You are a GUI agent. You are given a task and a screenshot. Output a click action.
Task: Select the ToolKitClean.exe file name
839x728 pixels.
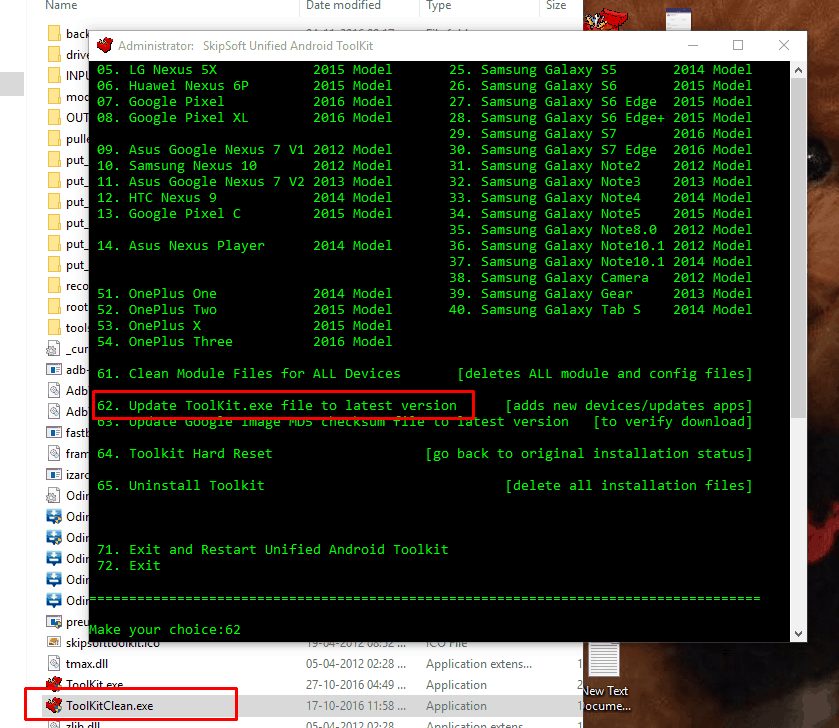pyautogui.click(x=110, y=706)
